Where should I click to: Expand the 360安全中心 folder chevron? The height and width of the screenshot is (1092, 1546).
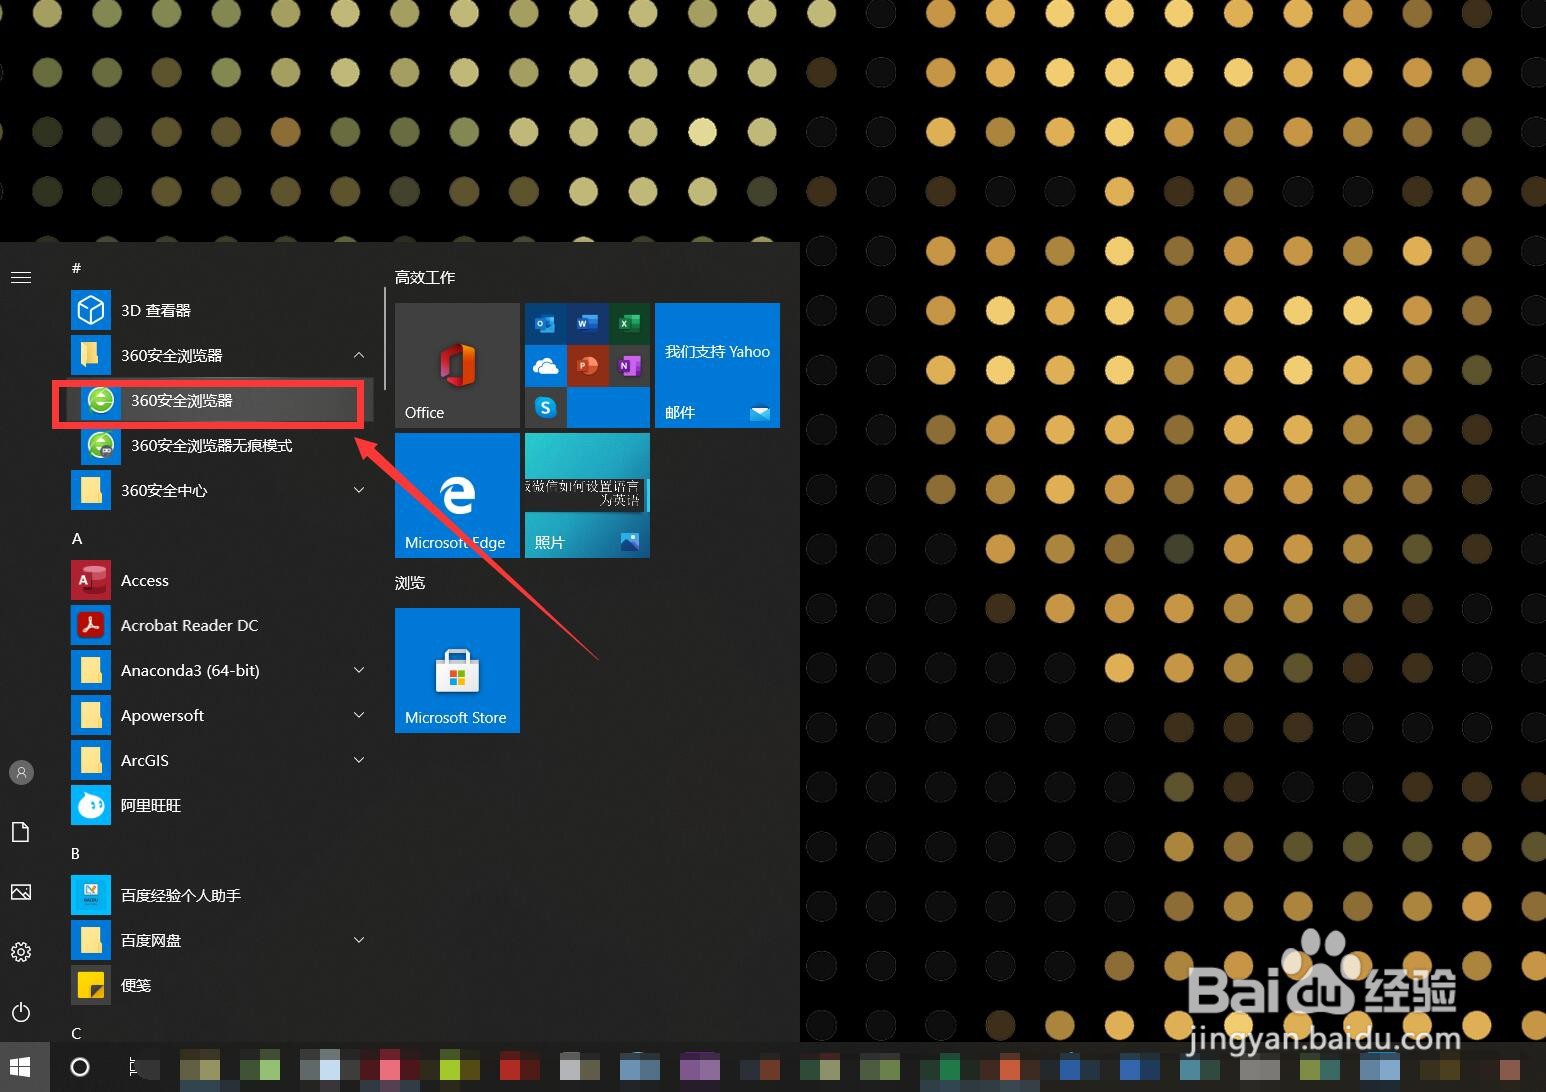359,490
